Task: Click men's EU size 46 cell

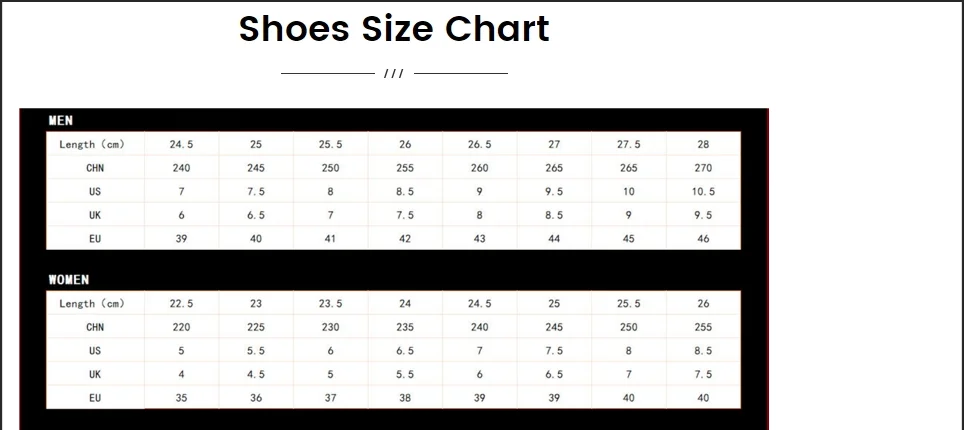Action: (x=703, y=239)
